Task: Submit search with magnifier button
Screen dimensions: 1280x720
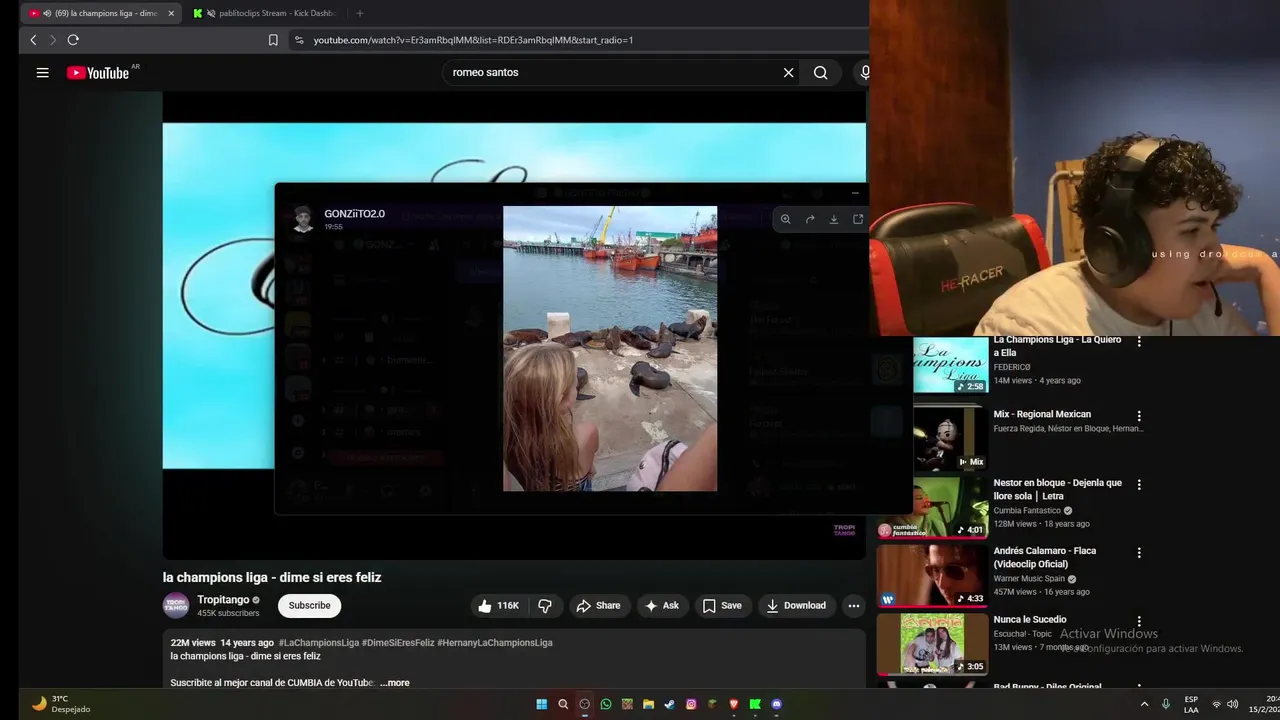Action: pos(820,72)
